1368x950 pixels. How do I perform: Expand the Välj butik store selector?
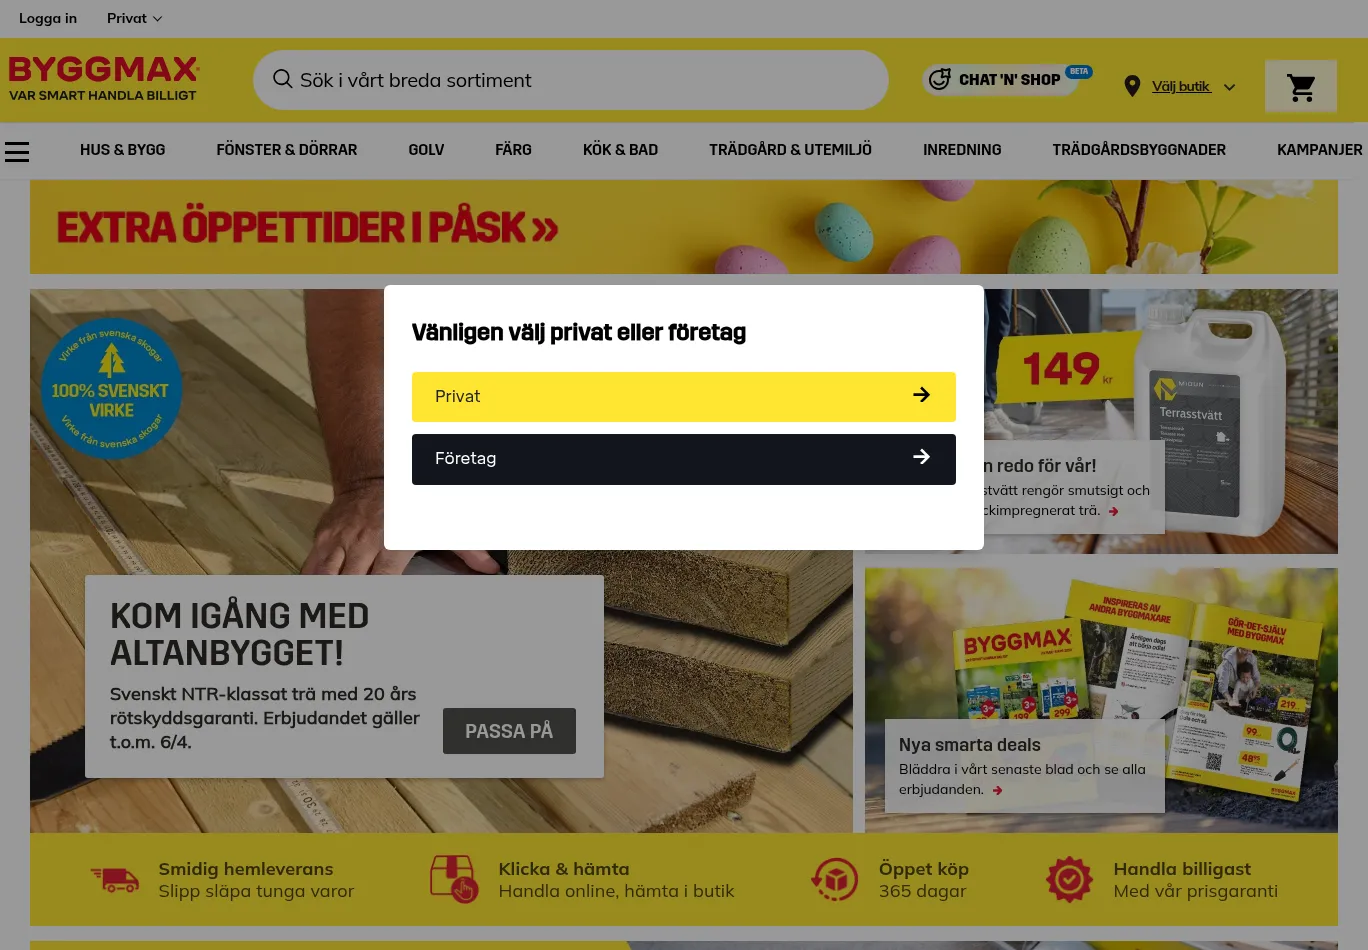pyautogui.click(x=1193, y=87)
